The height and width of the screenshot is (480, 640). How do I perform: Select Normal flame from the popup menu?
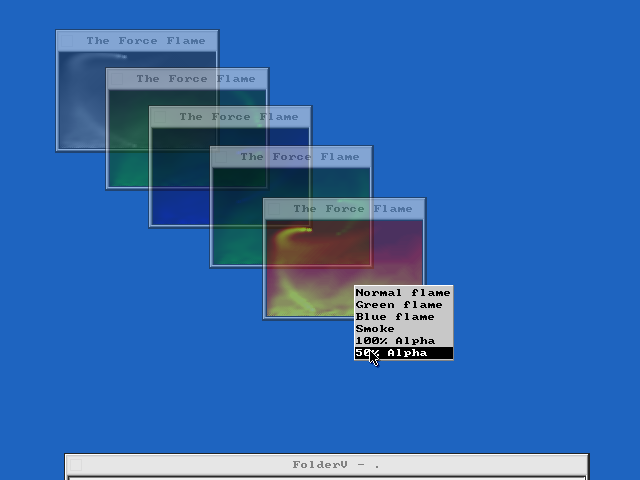(404, 293)
